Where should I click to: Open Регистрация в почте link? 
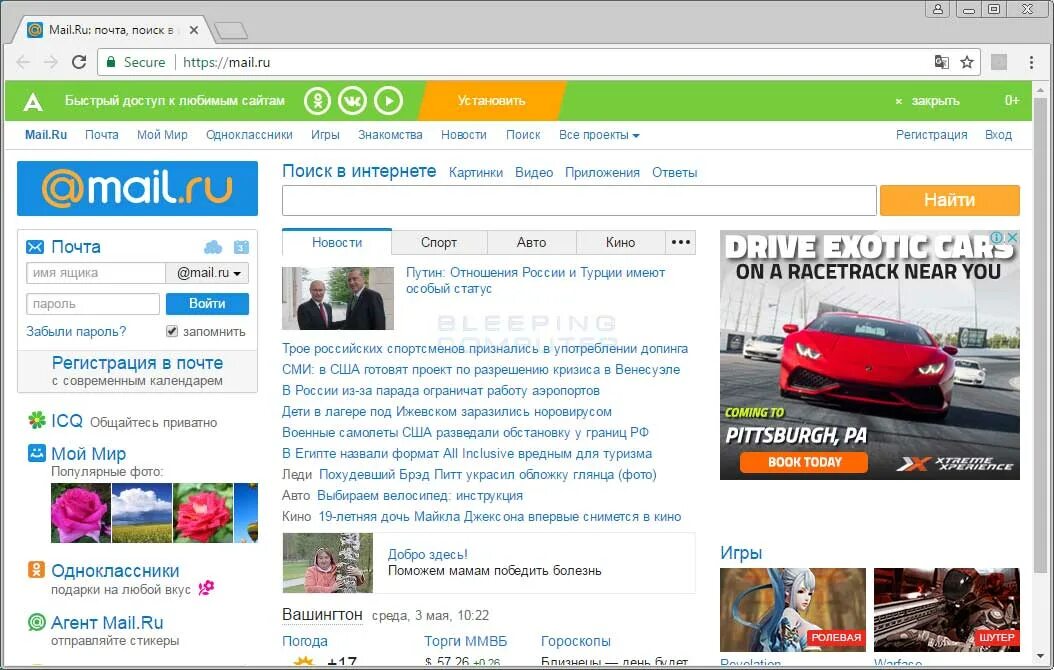coord(137,363)
